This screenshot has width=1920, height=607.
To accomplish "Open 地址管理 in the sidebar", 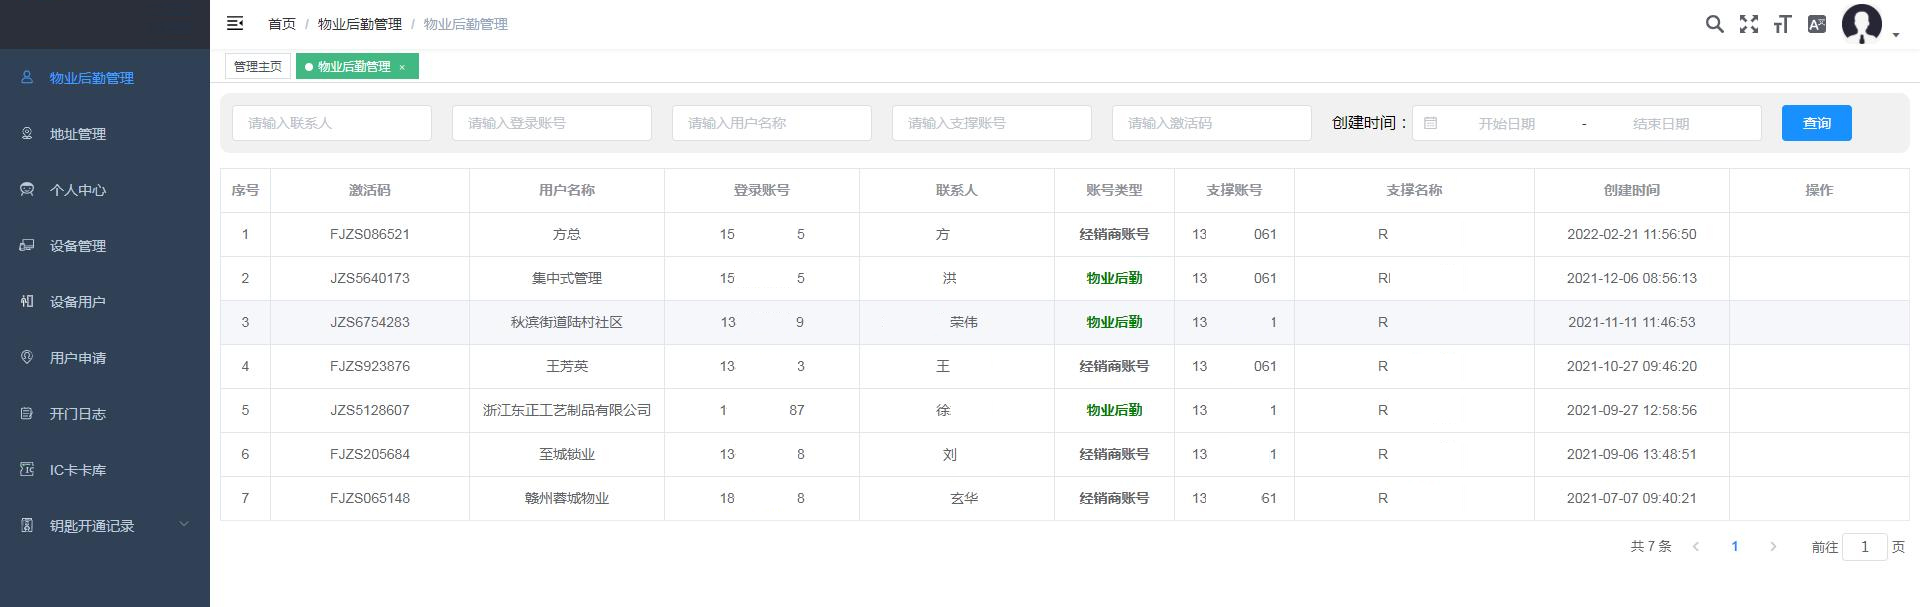I will 78,134.
